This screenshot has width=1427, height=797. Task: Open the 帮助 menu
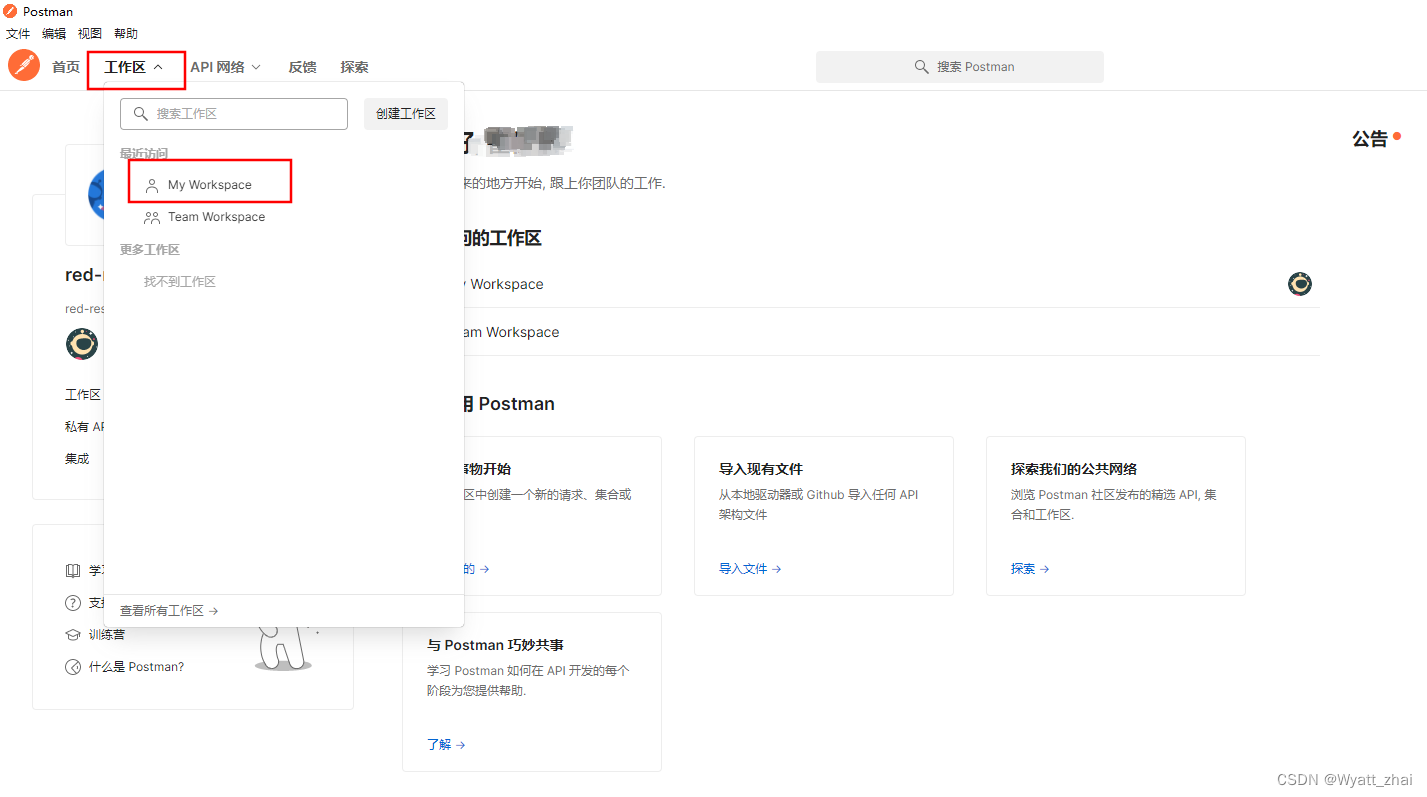[x=126, y=34]
